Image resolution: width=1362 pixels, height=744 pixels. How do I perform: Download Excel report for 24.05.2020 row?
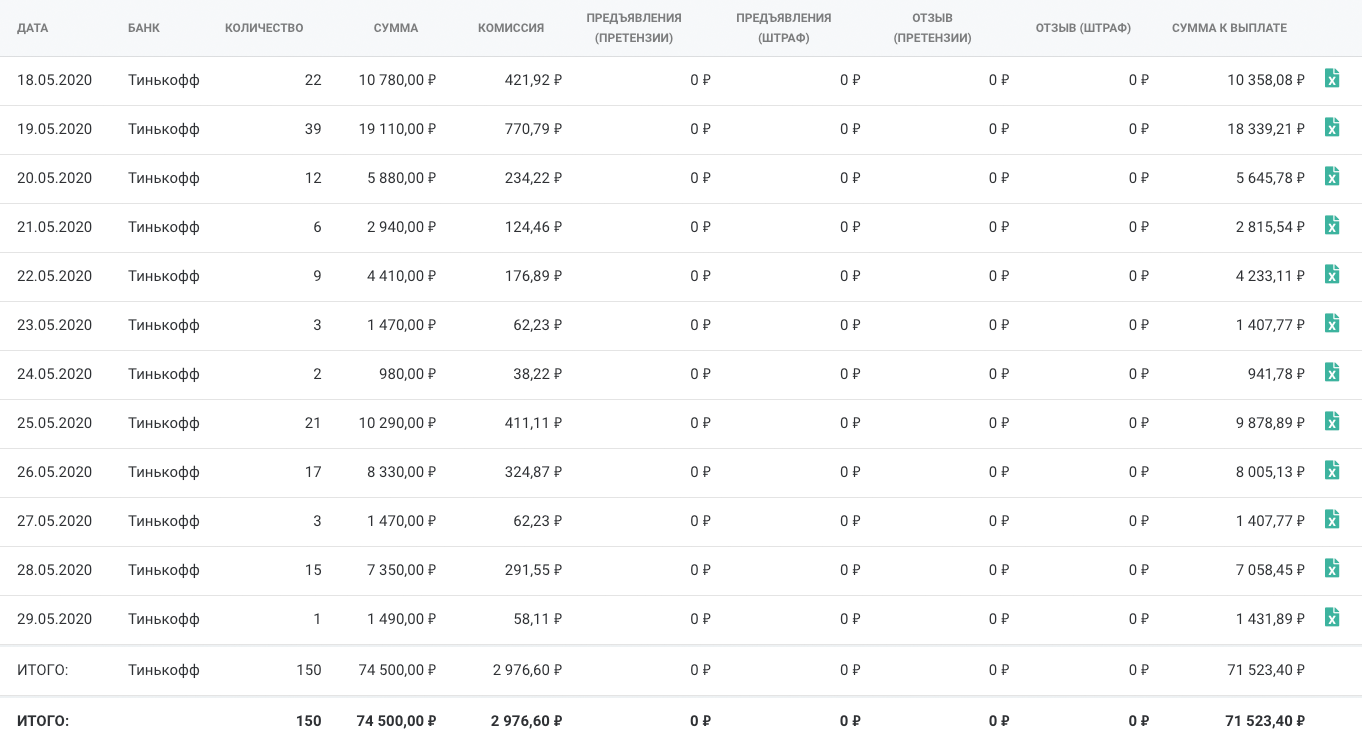pyautogui.click(x=1332, y=372)
